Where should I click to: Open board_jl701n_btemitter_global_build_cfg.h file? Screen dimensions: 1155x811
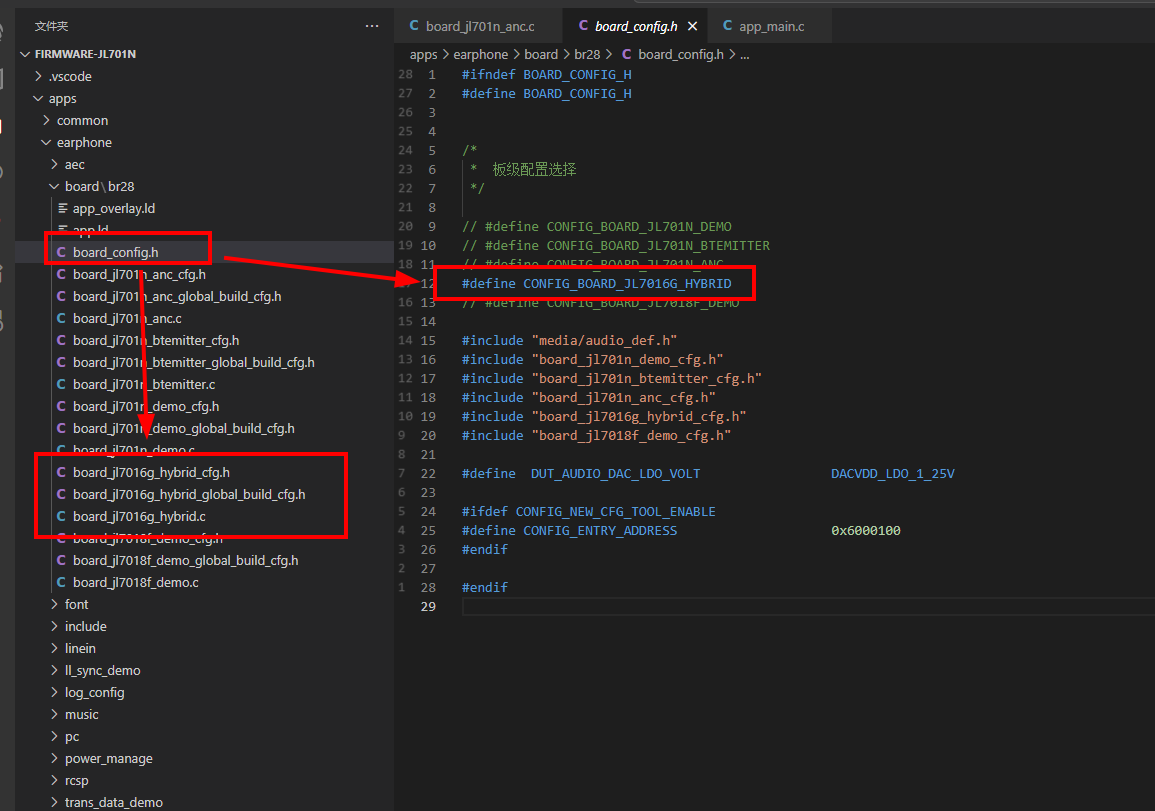[x=194, y=362]
